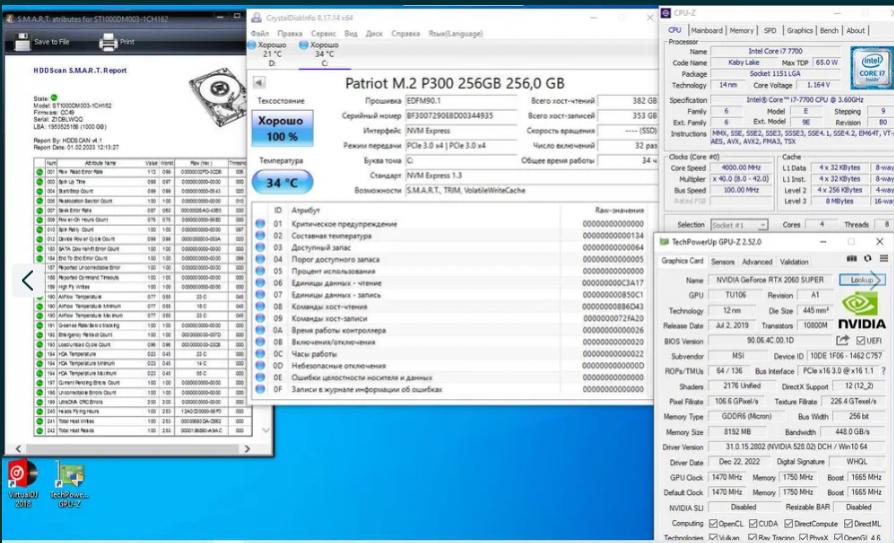Image resolution: width=894 pixels, height=543 pixels.
Task: Switch to the Sensors tab in GPU-Z
Action: point(722,262)
